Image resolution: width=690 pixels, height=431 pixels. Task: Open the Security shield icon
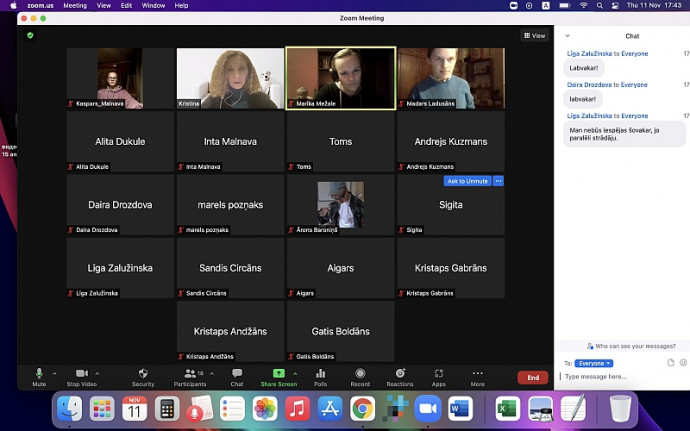(143, 373)
